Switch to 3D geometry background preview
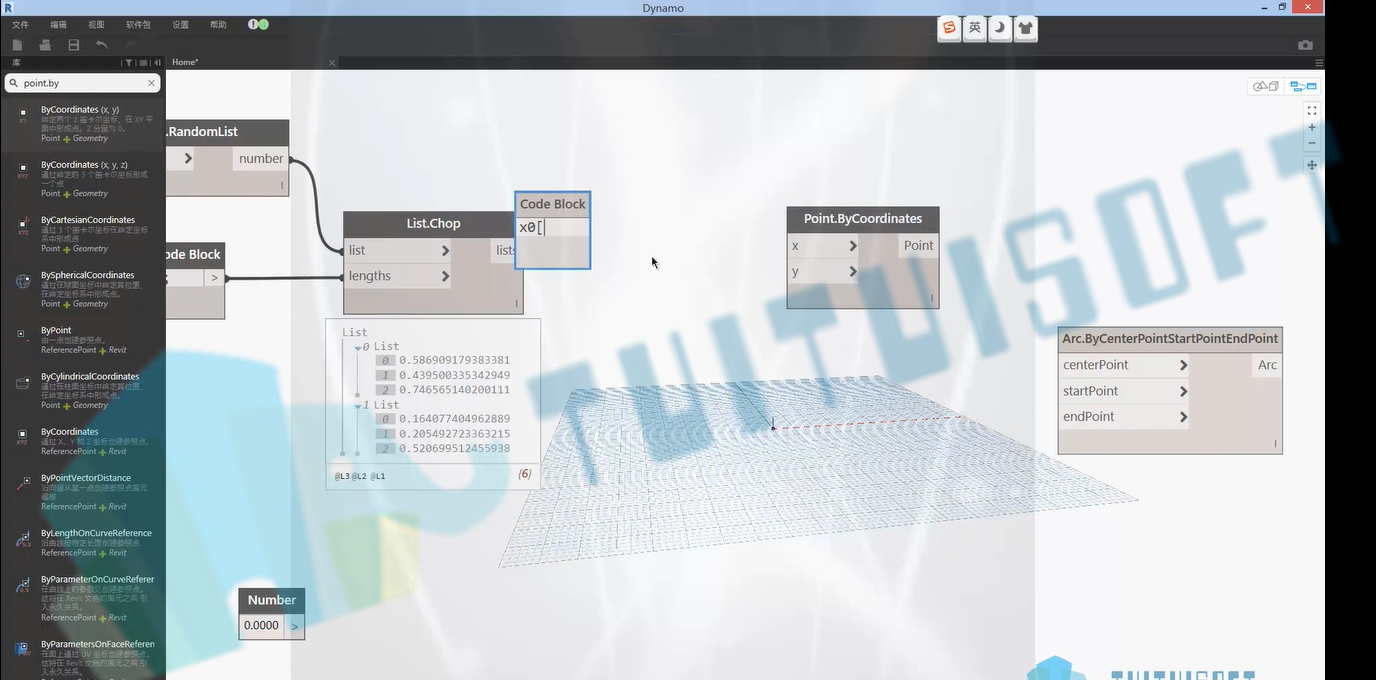Image resolution: width=1376 pixels, height=680 pixels. pyautogui.click(x=1266, y=86)
